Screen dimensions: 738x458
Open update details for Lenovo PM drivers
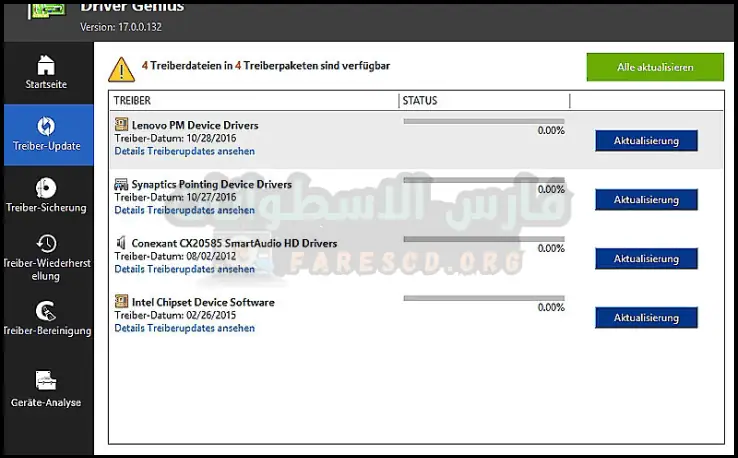(184, 152)
